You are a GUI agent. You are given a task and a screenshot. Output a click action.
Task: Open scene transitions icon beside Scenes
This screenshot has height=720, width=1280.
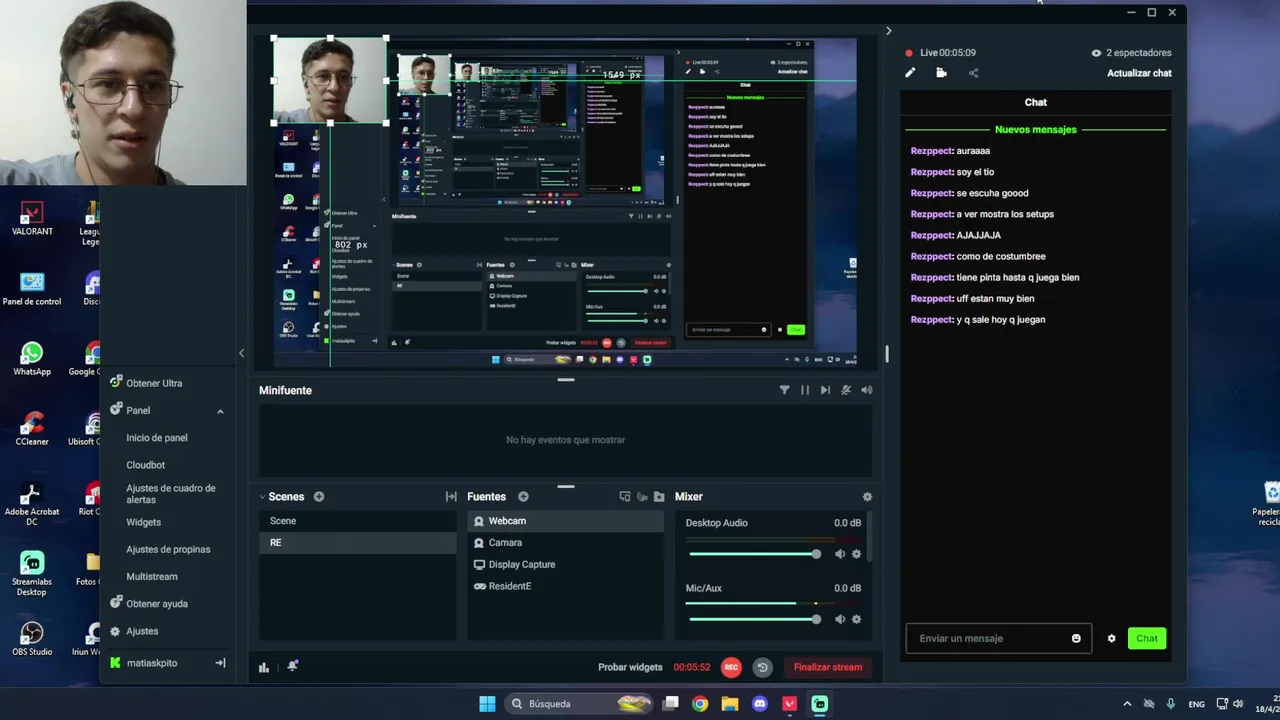pyautogui.click(x=451, y=497)
